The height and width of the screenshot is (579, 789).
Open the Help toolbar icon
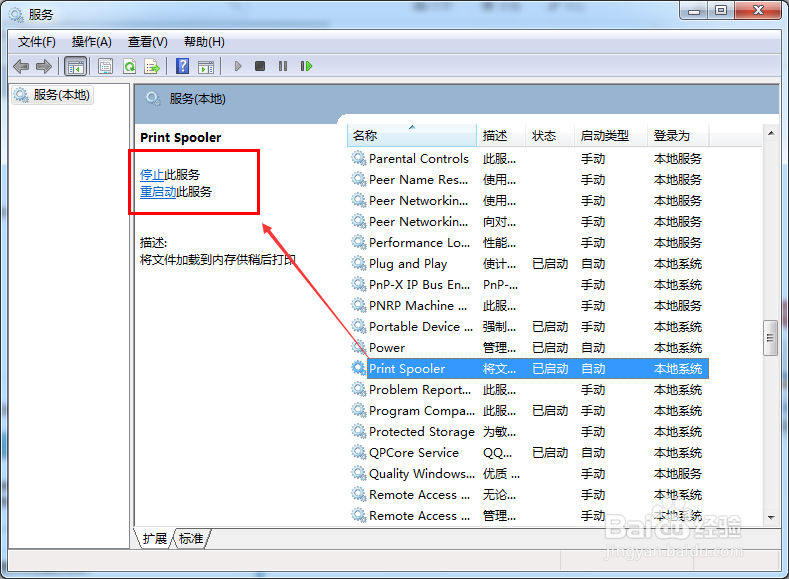click(x=182, y=66)
